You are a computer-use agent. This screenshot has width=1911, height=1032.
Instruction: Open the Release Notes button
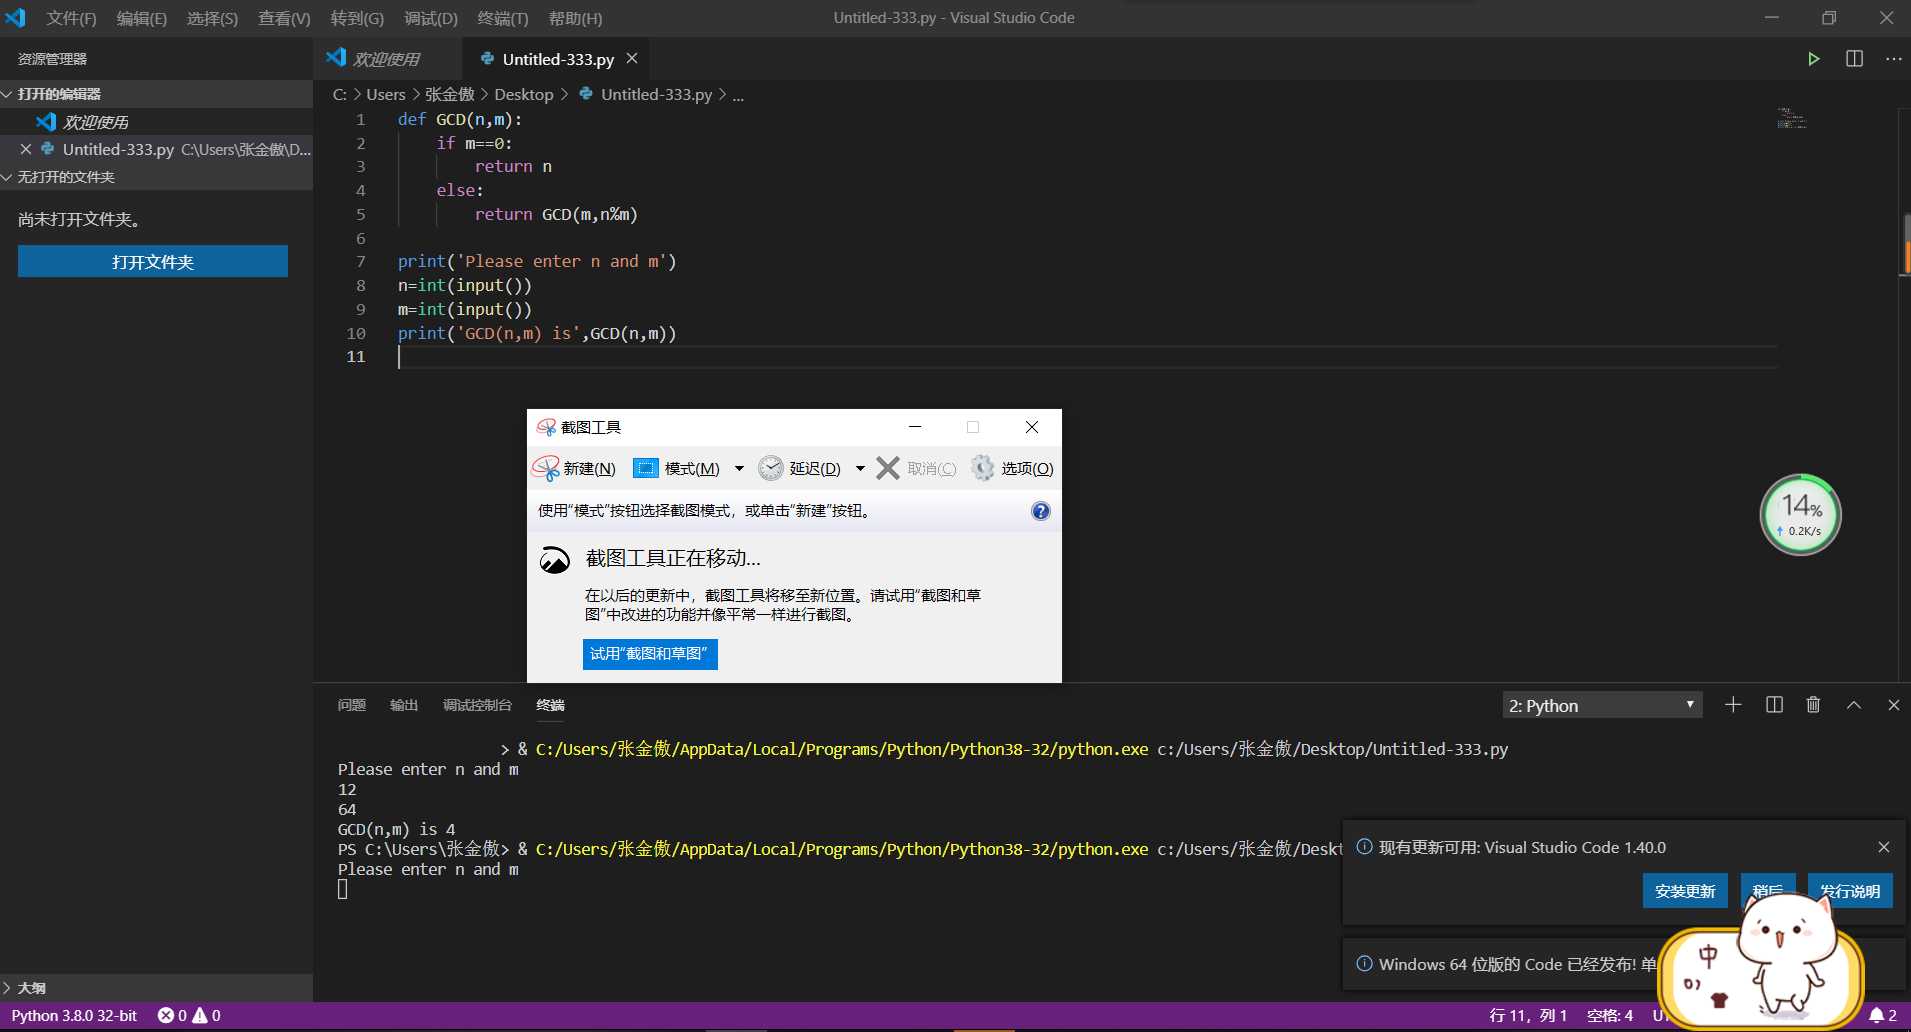pos(1850,891)
